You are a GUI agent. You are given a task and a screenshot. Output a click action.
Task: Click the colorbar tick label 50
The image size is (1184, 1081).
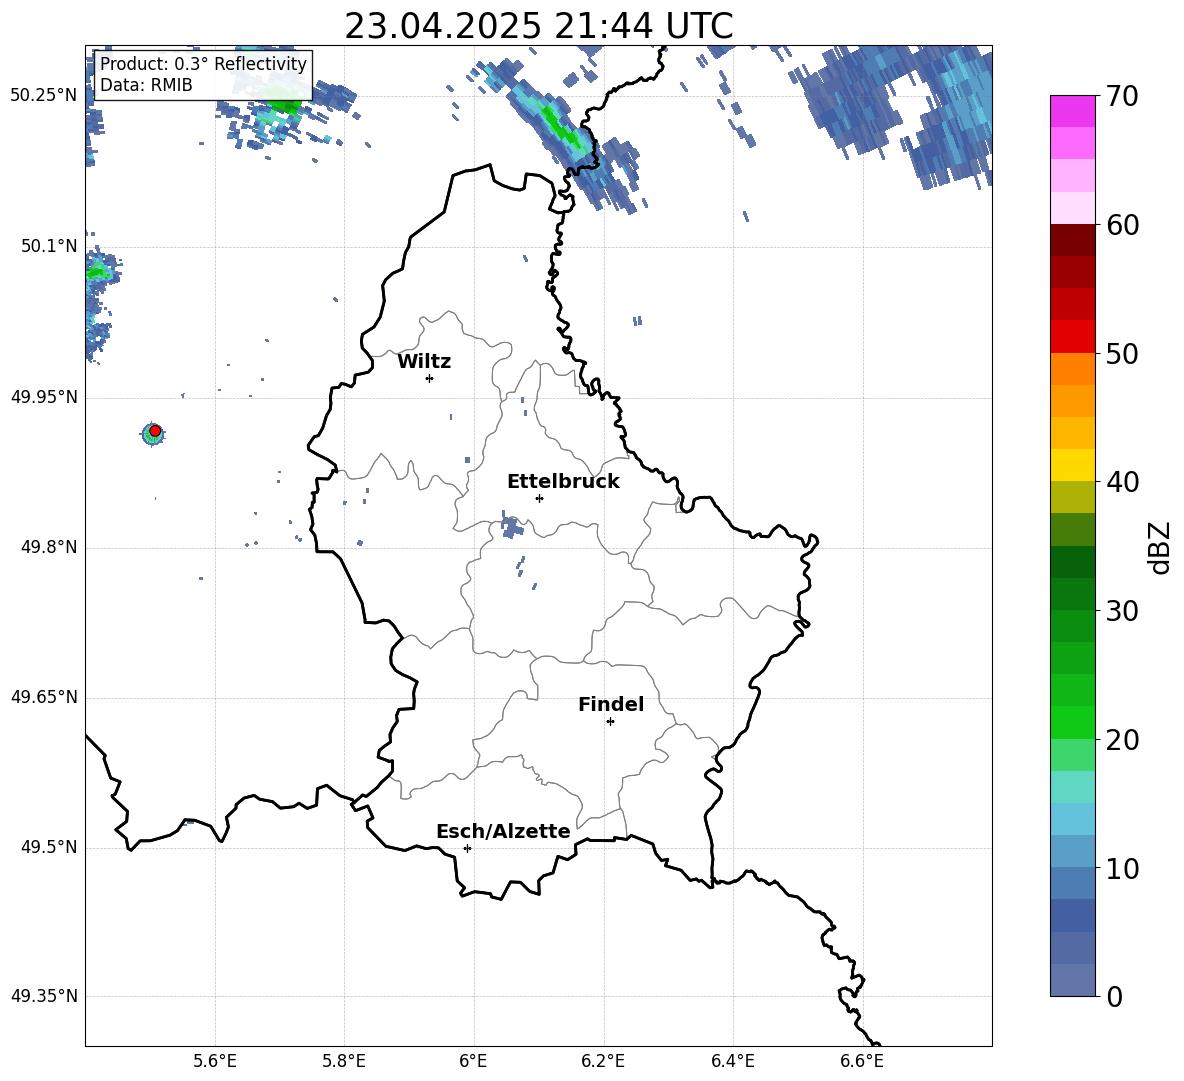pyautogui.click(x=1122, y=353)
